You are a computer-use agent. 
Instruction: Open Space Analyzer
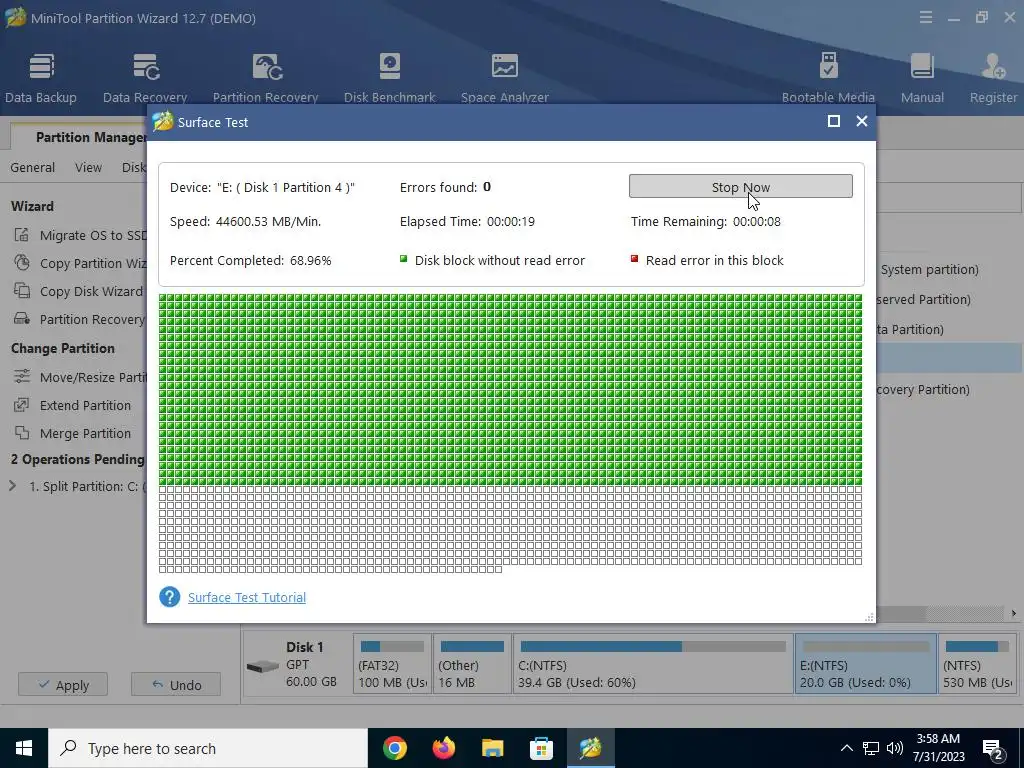click(x=504, y=78)
